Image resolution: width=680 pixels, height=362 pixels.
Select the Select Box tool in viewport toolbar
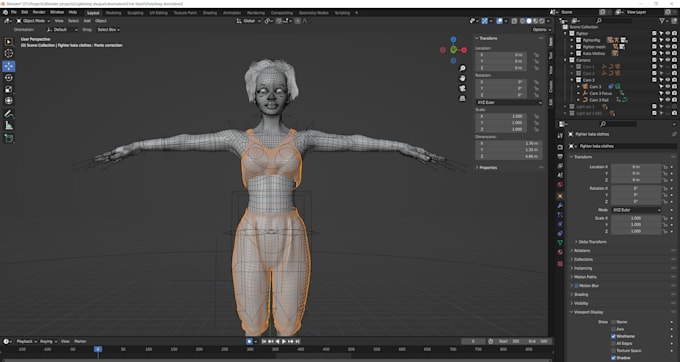pyautogui.click(x=9, y=42)
